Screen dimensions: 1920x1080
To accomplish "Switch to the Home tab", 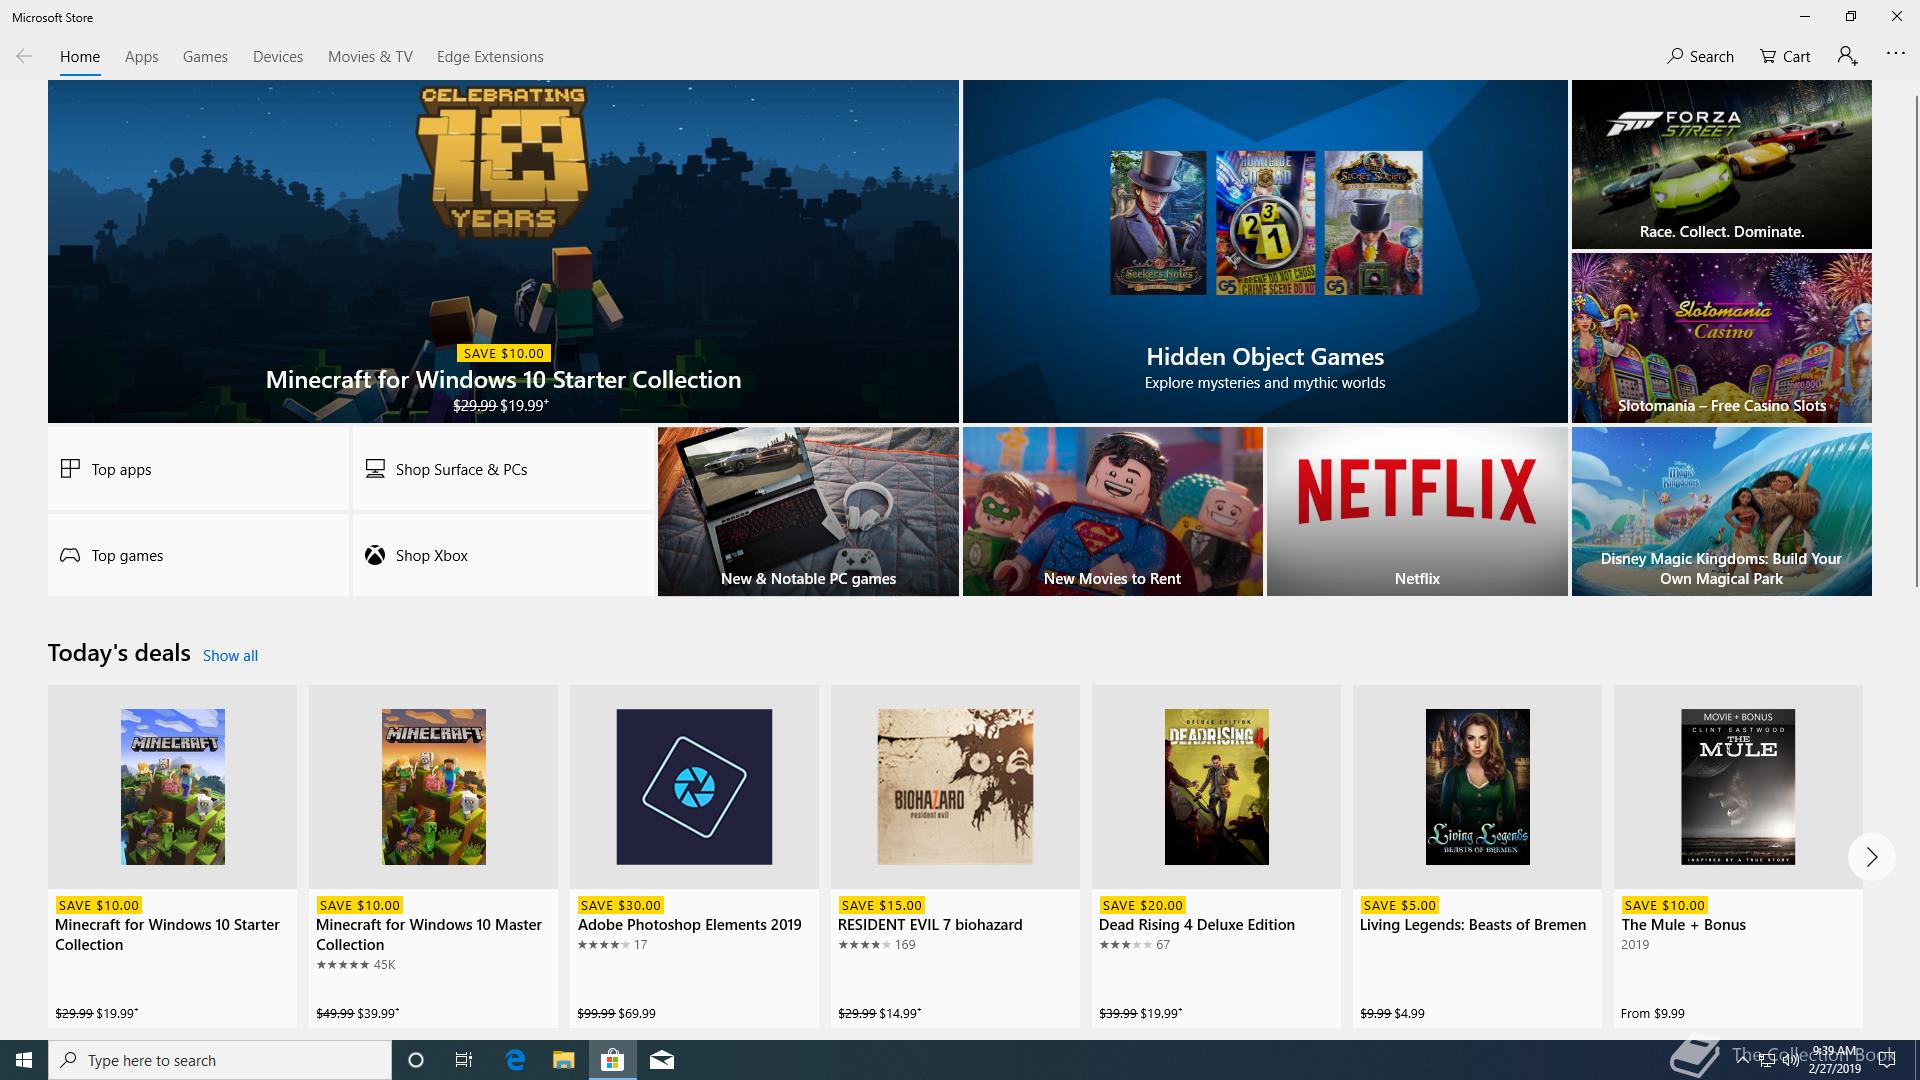I will click(x=80, y=57).
